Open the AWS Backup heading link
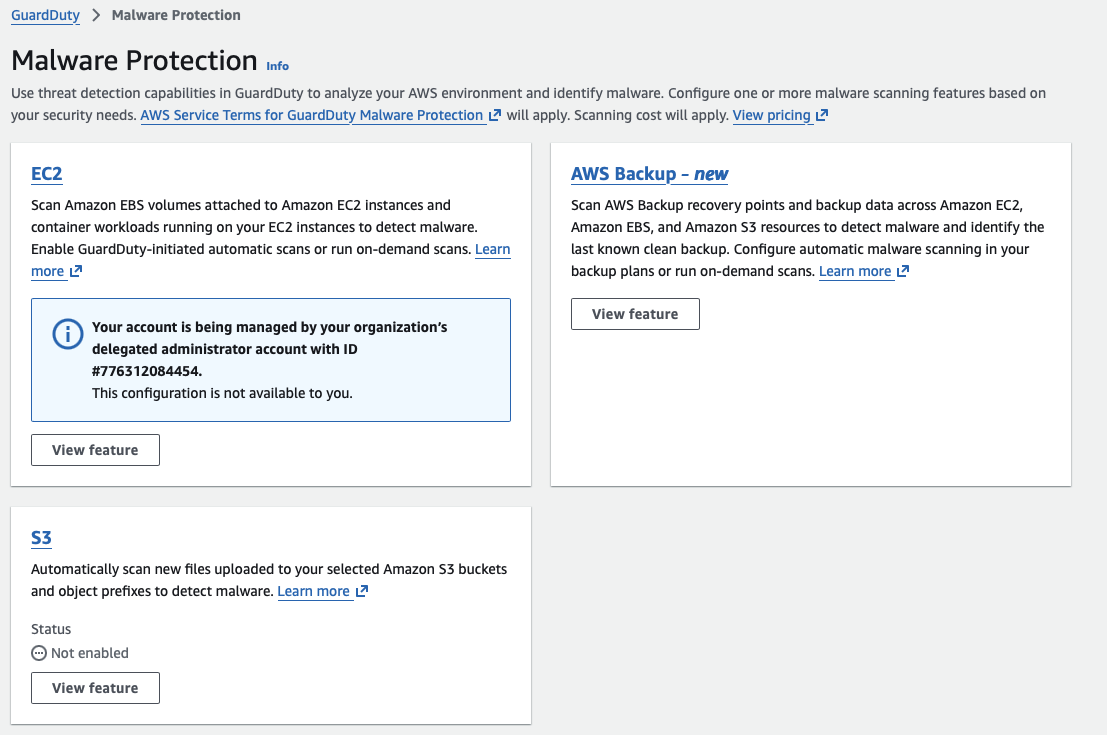The width and height of the screenshot is (1107, 735). [x=649, y=174]
